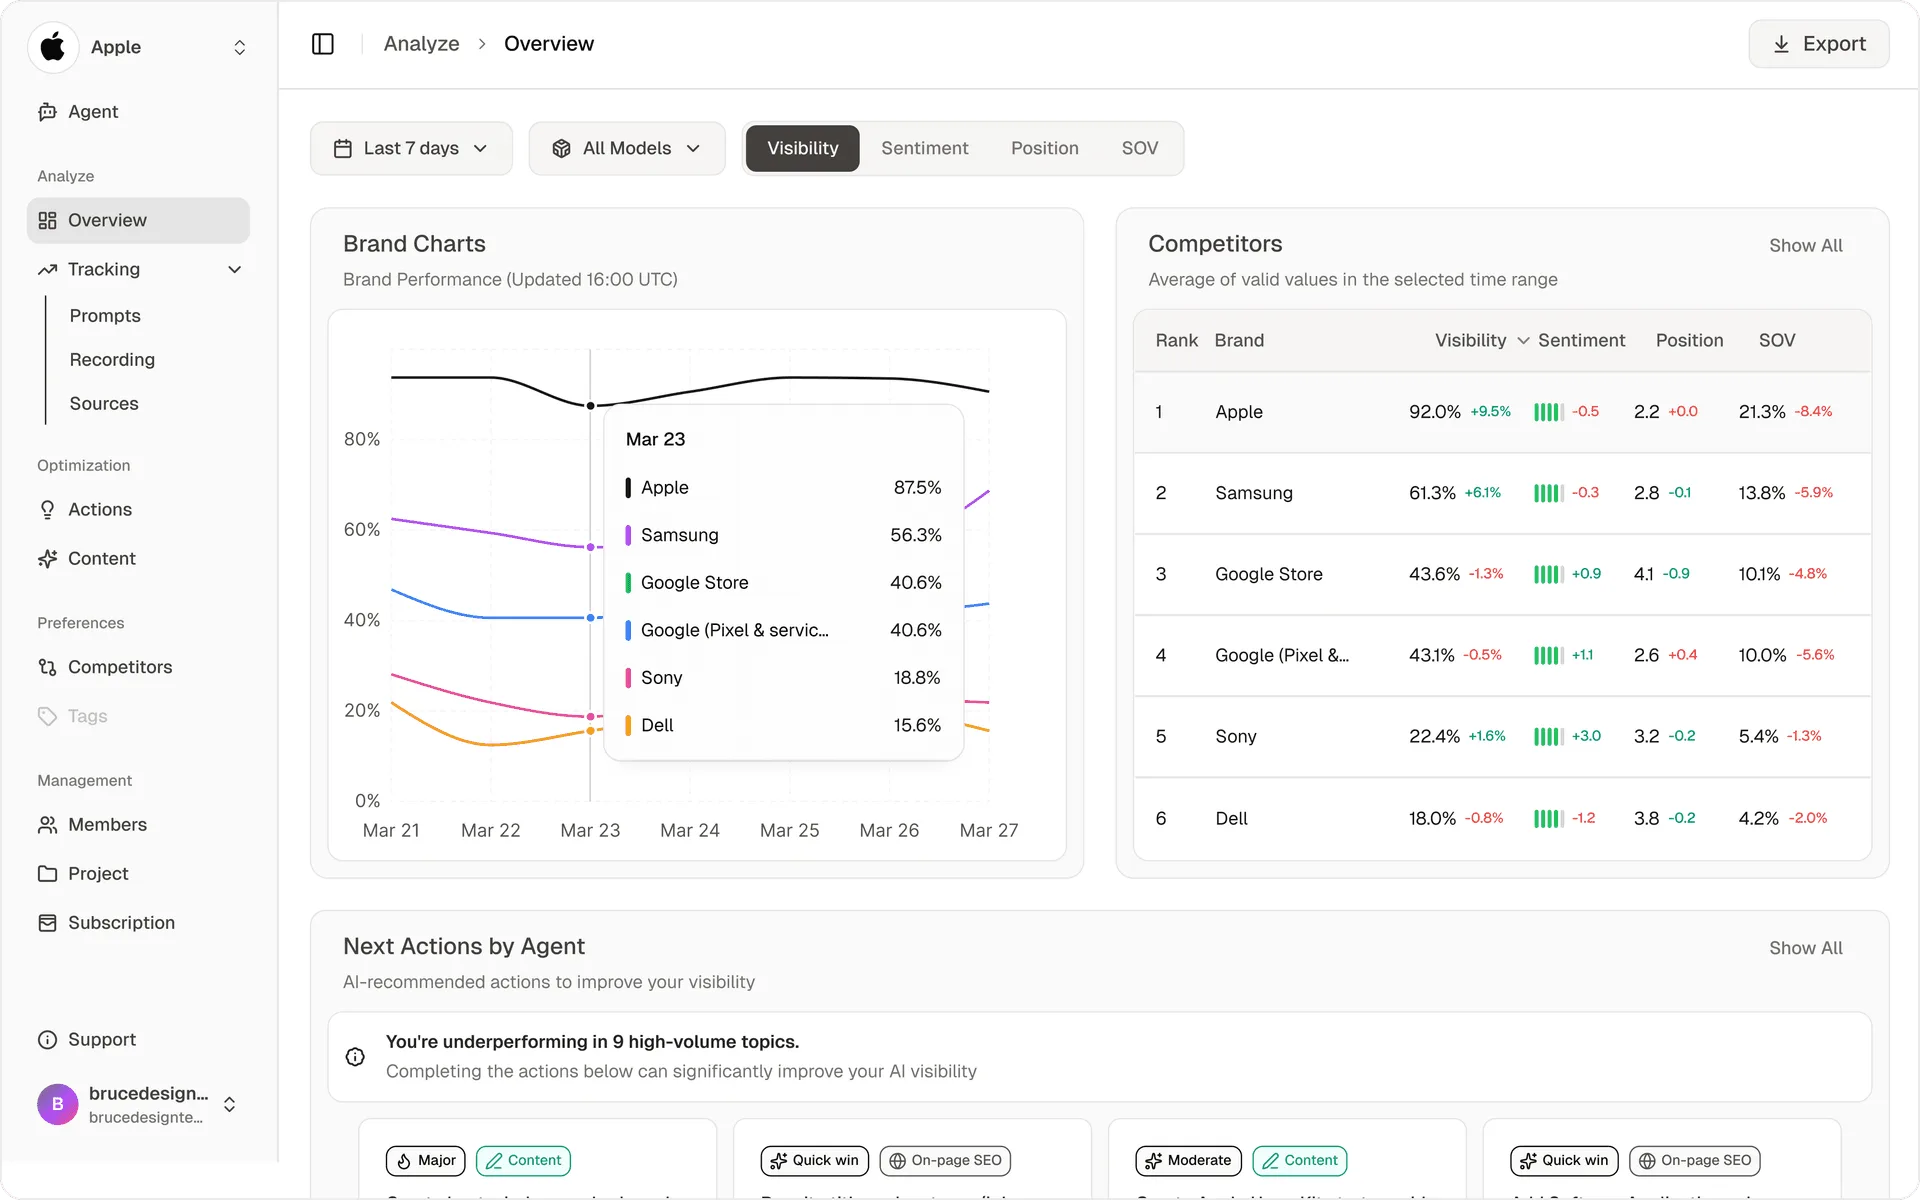Viewport: 1920px width, 1200px height.
Task: Click the Overview grid icon
Action: click(47, 220)
